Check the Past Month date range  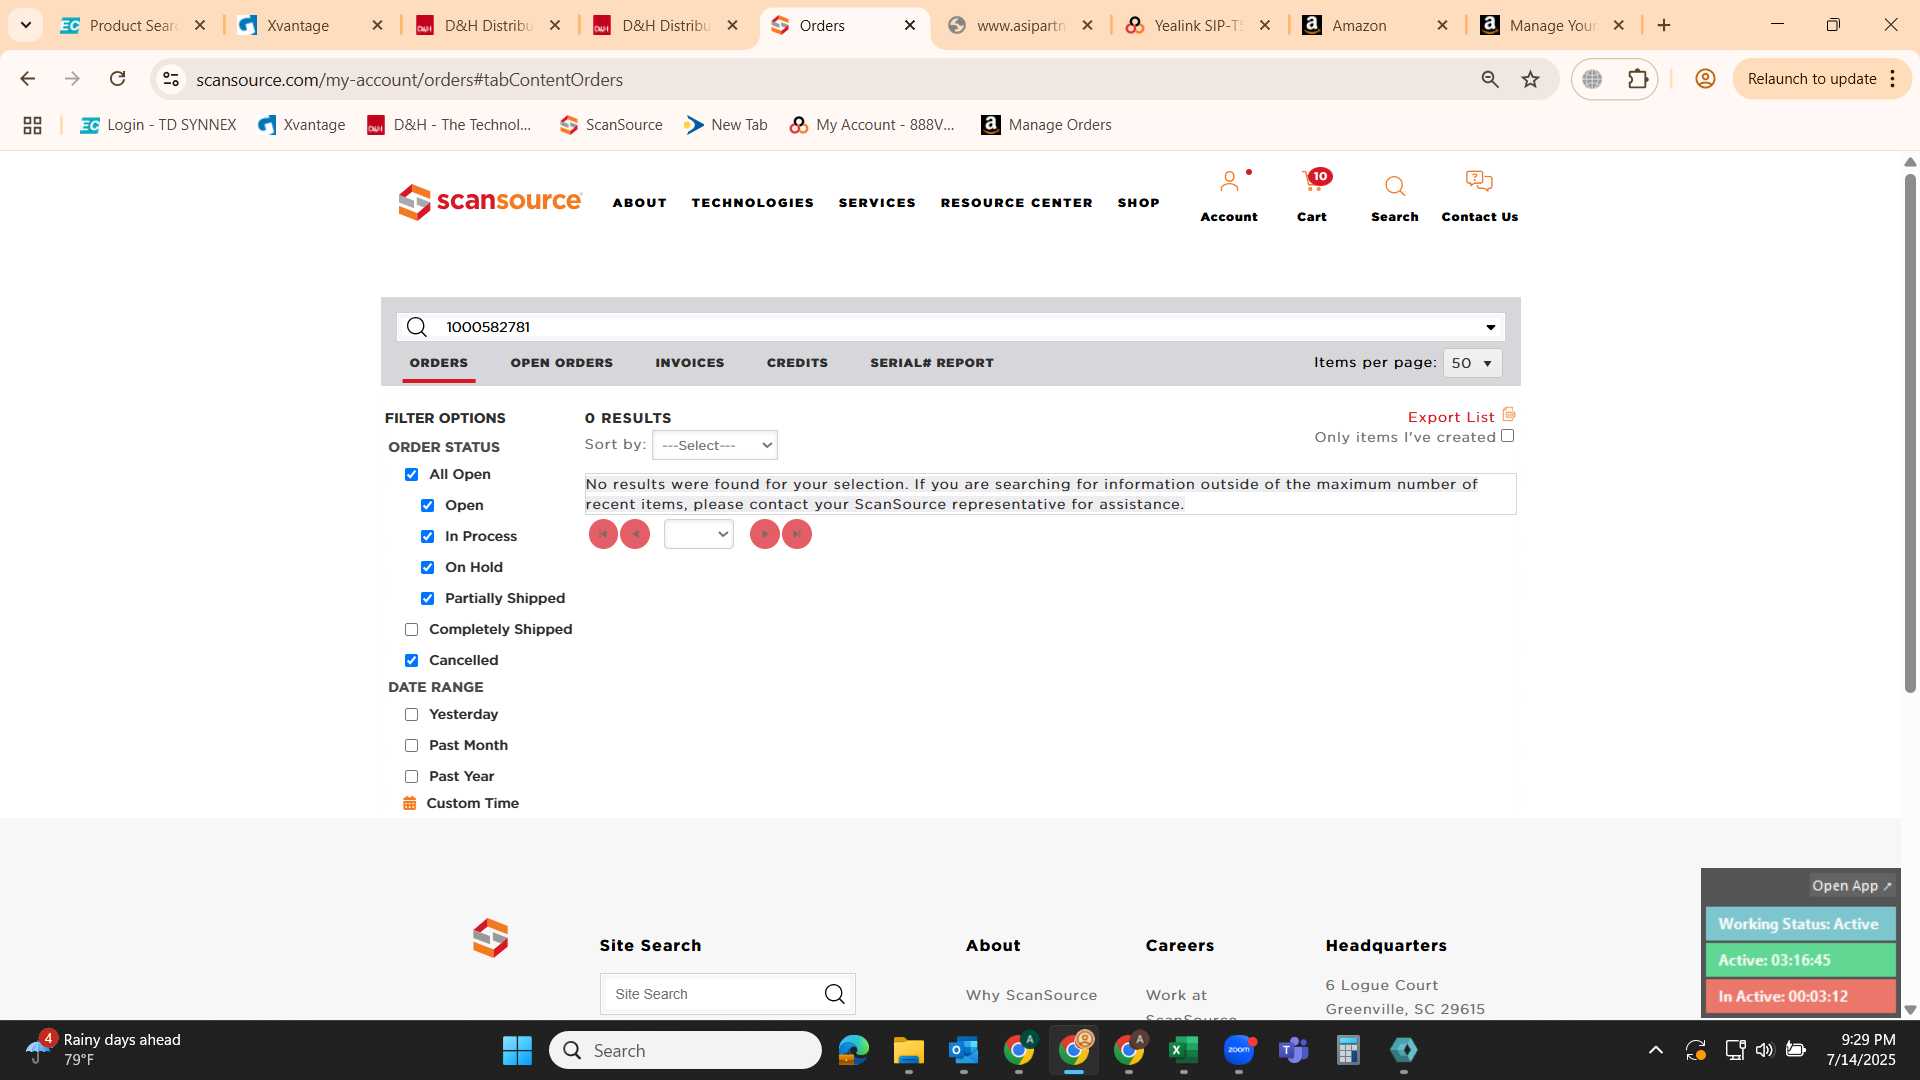(x=411, y=746)
